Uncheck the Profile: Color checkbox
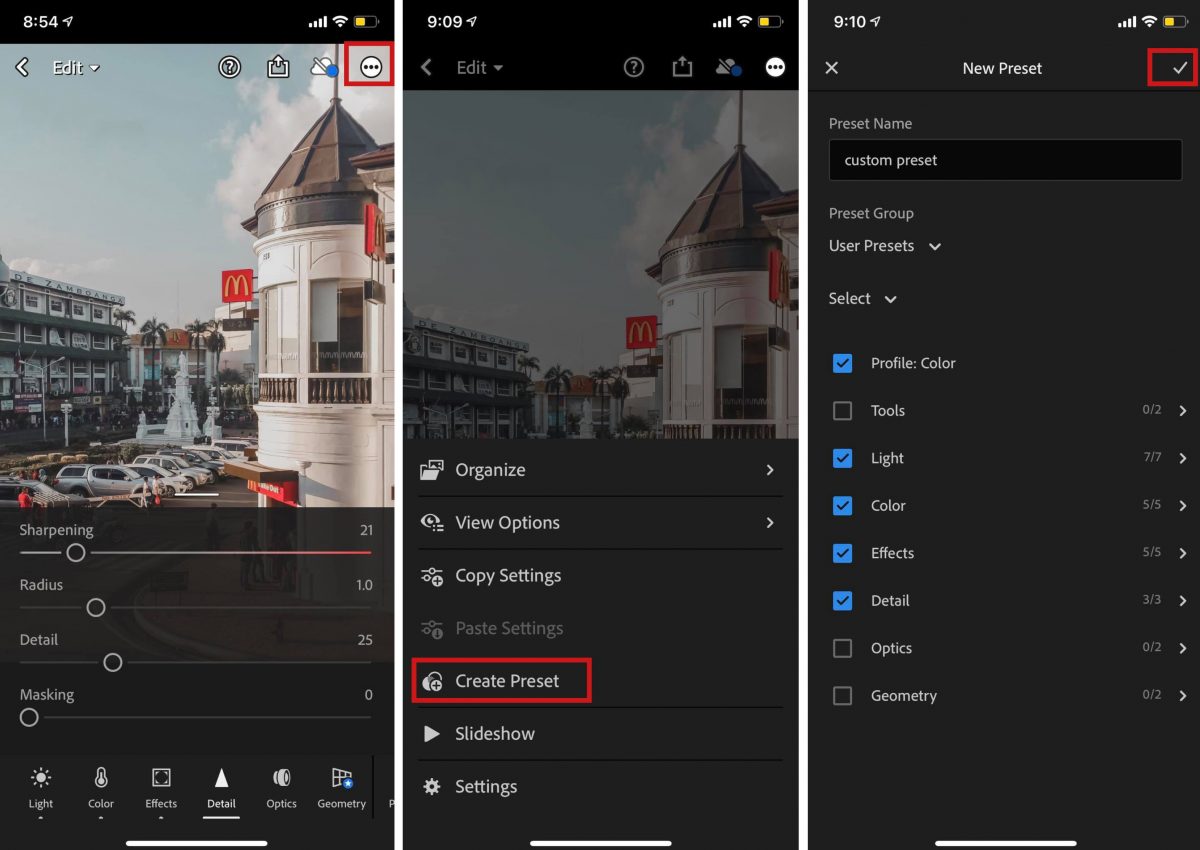1200x850 pixels. pos(843,363)
